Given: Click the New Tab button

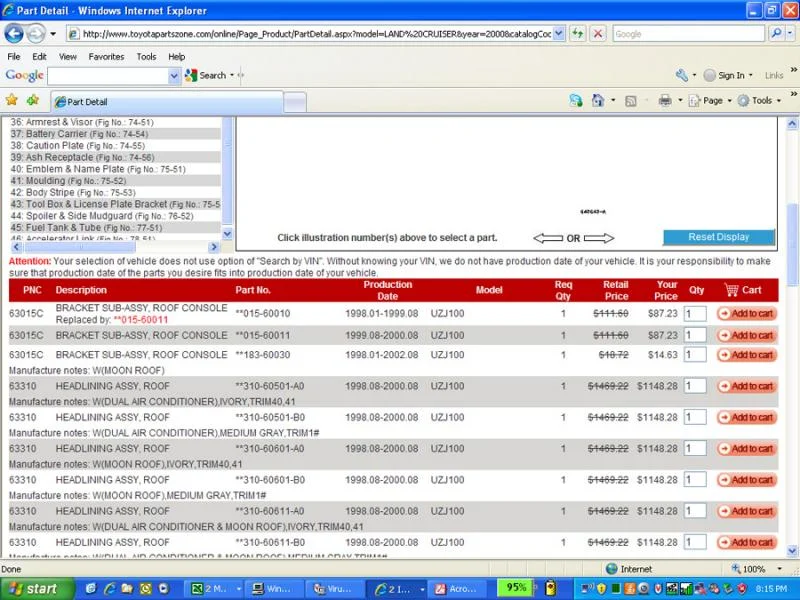Looking at the screenshot, I should pos(295,103).
